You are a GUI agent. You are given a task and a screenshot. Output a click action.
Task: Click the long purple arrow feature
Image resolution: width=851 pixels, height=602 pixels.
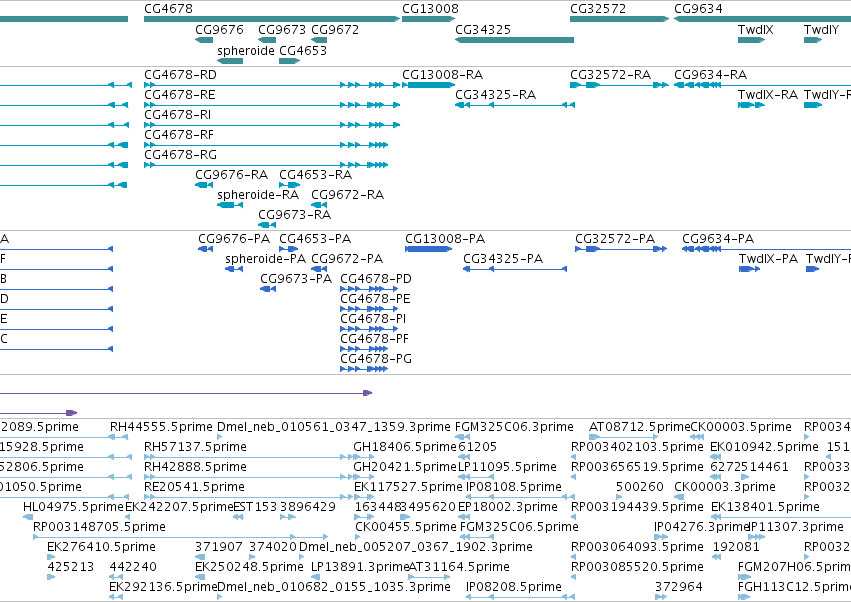pyautogui.click(x=186, y=392)
